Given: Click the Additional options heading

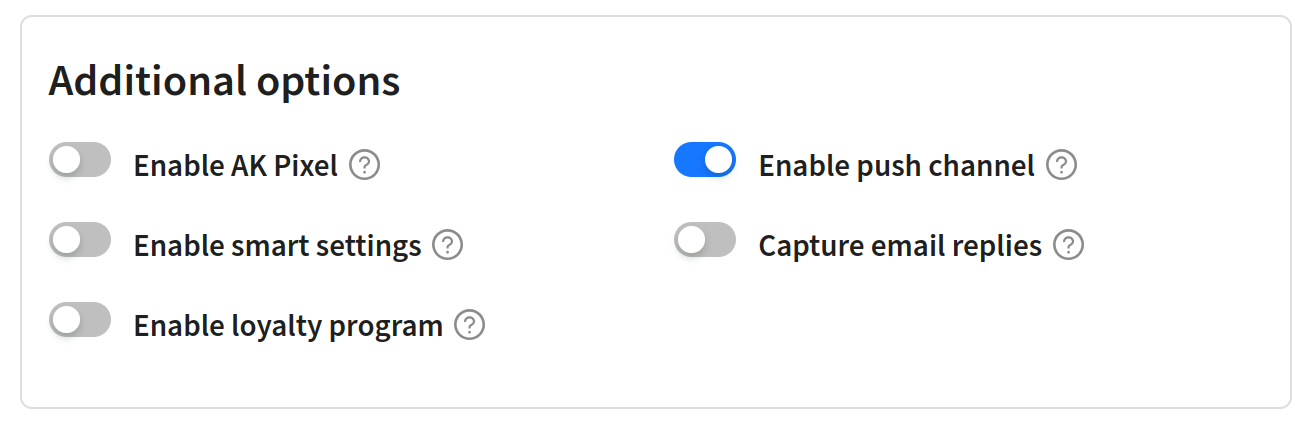Looking at the screenshot, I should (225, 81).
